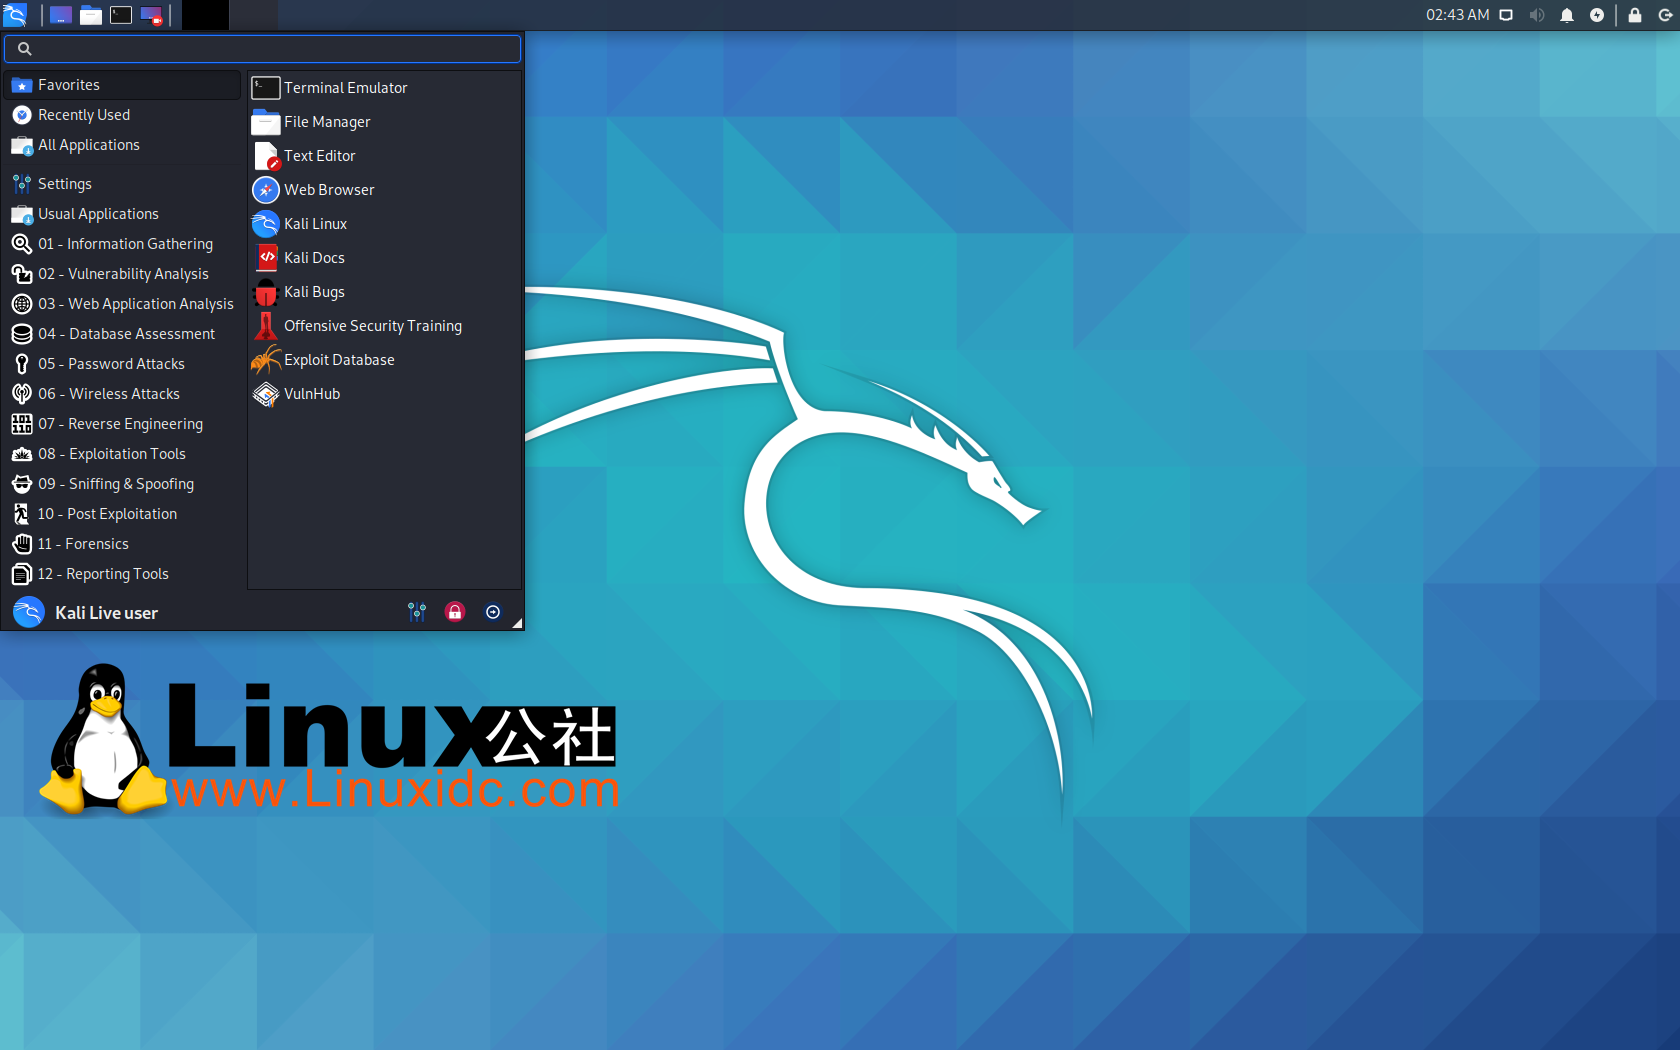
Task: Open 01 - Information Gathering category
Action: click(123, 244)
